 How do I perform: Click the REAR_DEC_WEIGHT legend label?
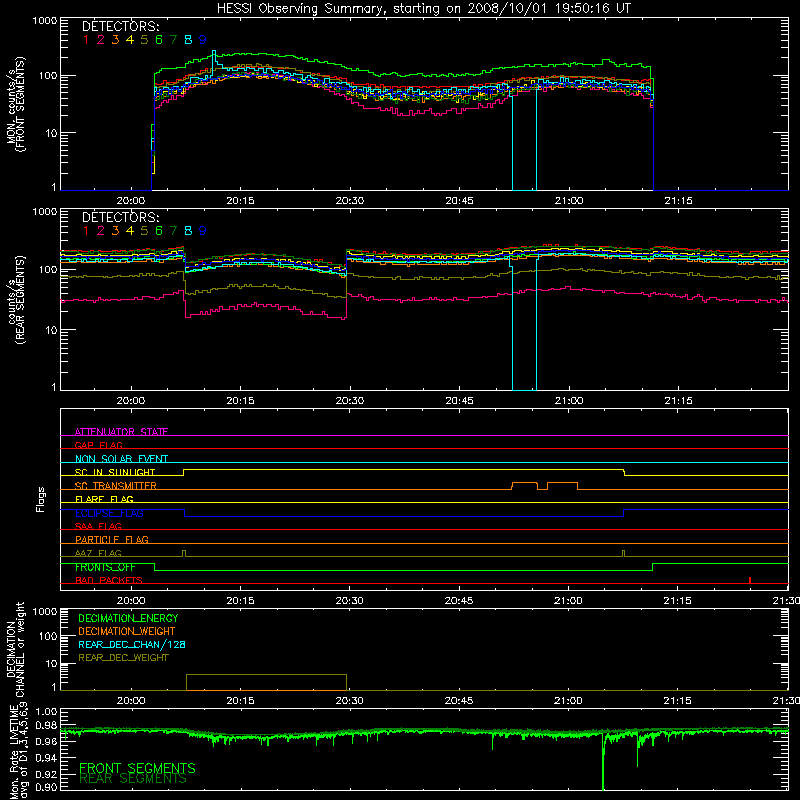click(123, 658)
